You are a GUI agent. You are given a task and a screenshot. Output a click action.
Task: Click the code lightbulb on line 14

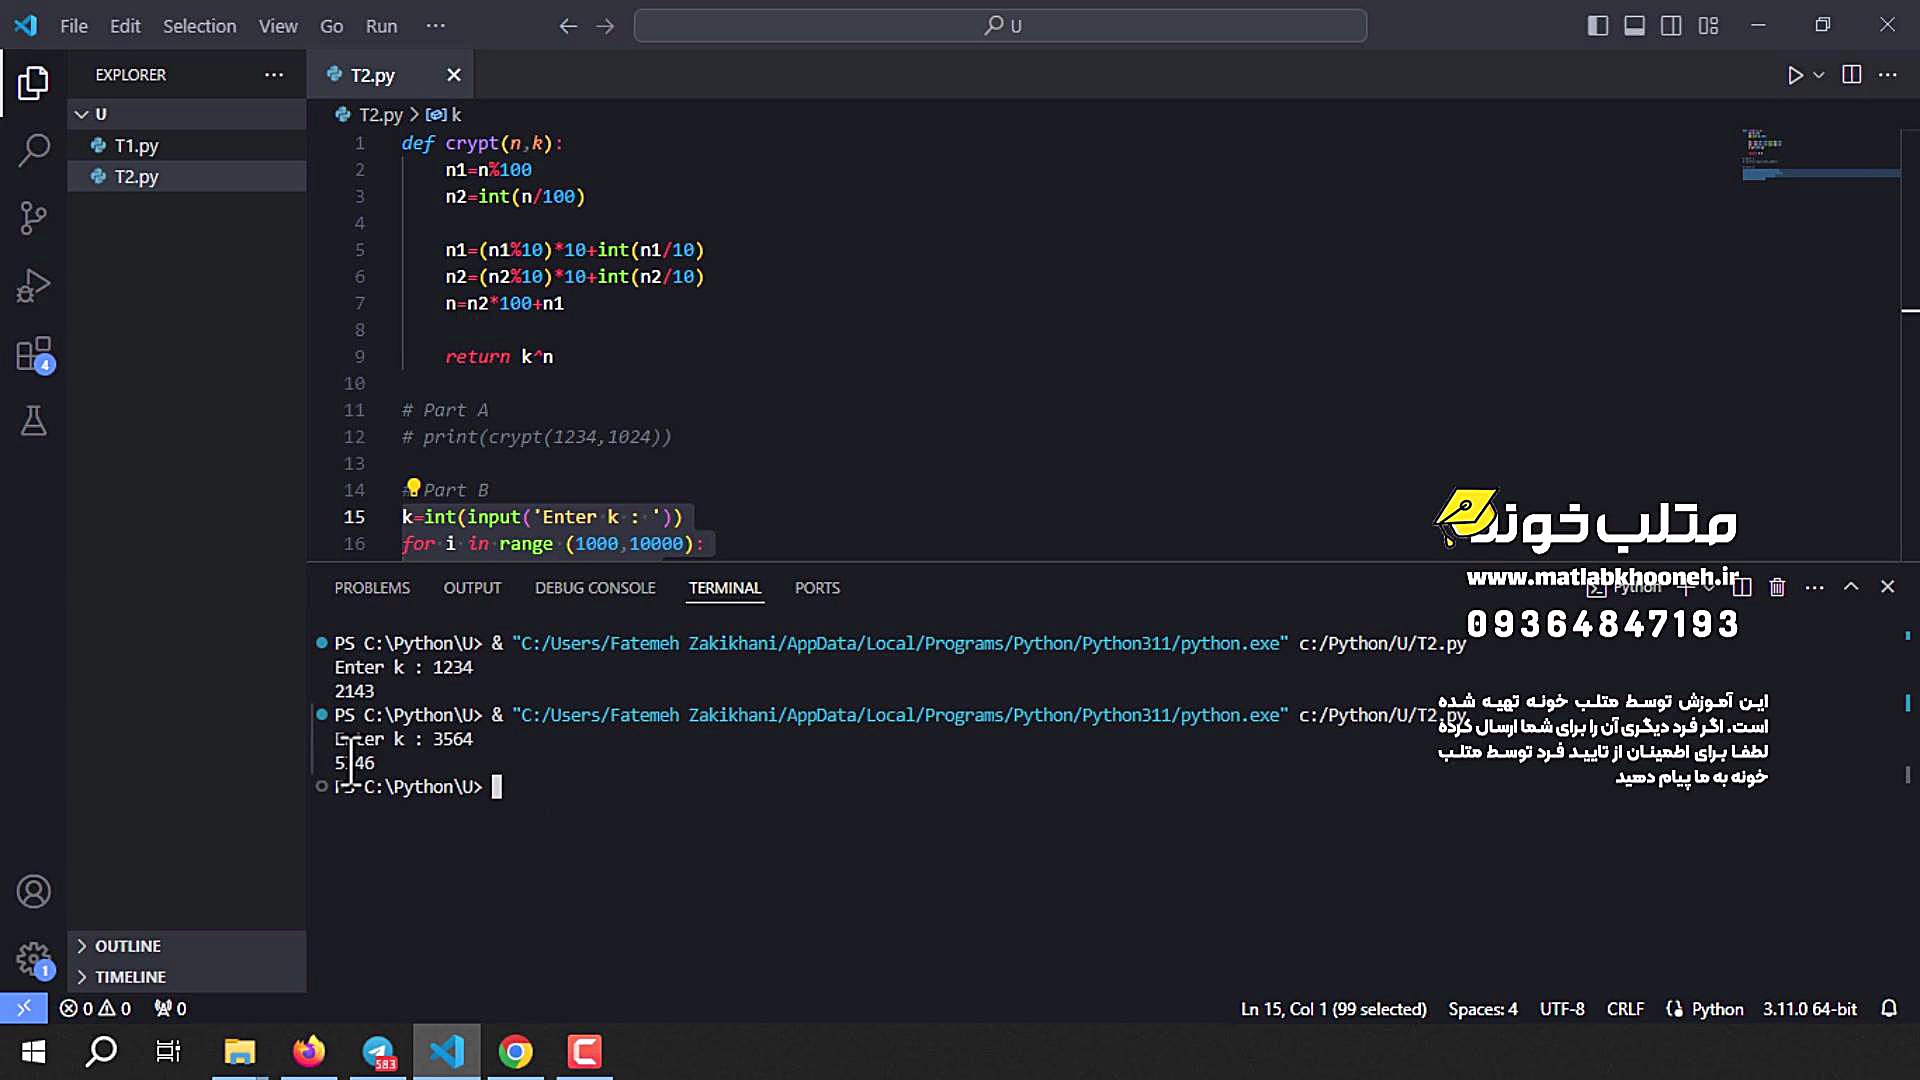tap(413, 487)
